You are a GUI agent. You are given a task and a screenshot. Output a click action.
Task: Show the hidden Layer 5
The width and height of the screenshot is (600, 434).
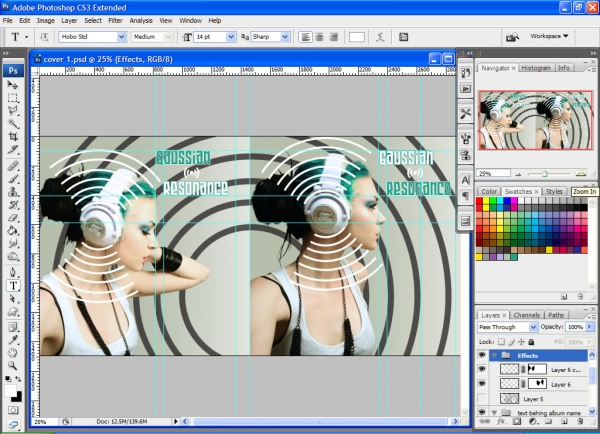[482, 398]
